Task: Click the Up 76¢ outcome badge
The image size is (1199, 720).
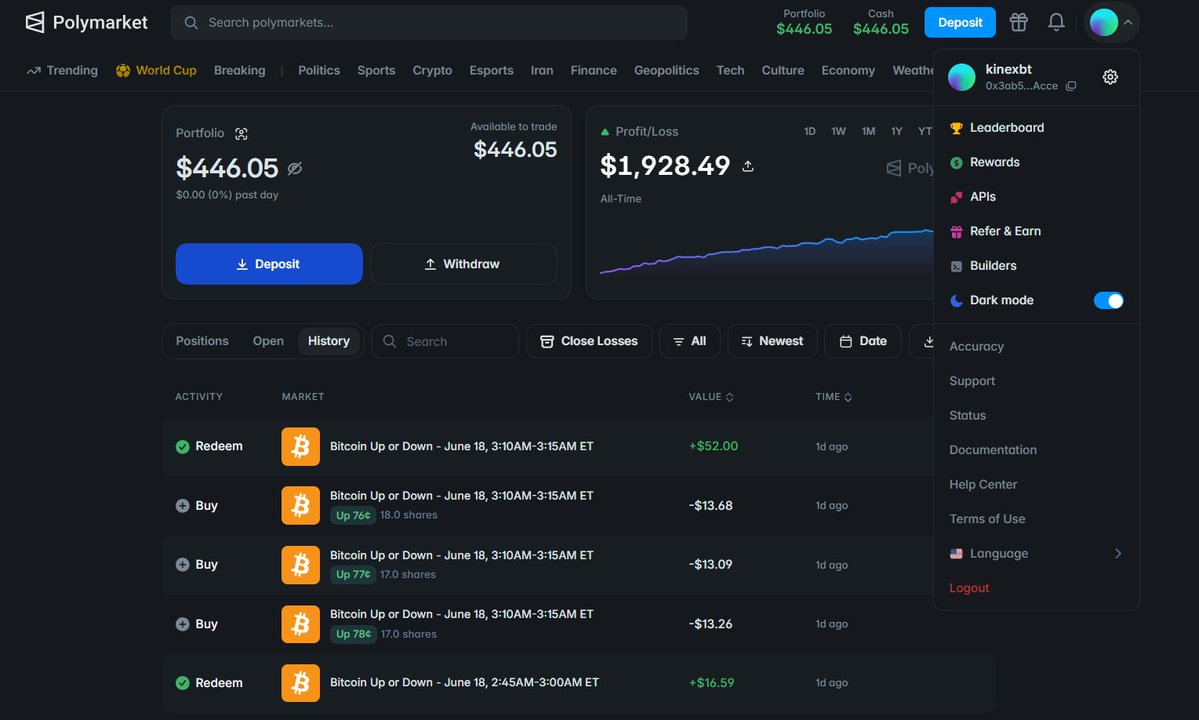Action: [353, 515]
